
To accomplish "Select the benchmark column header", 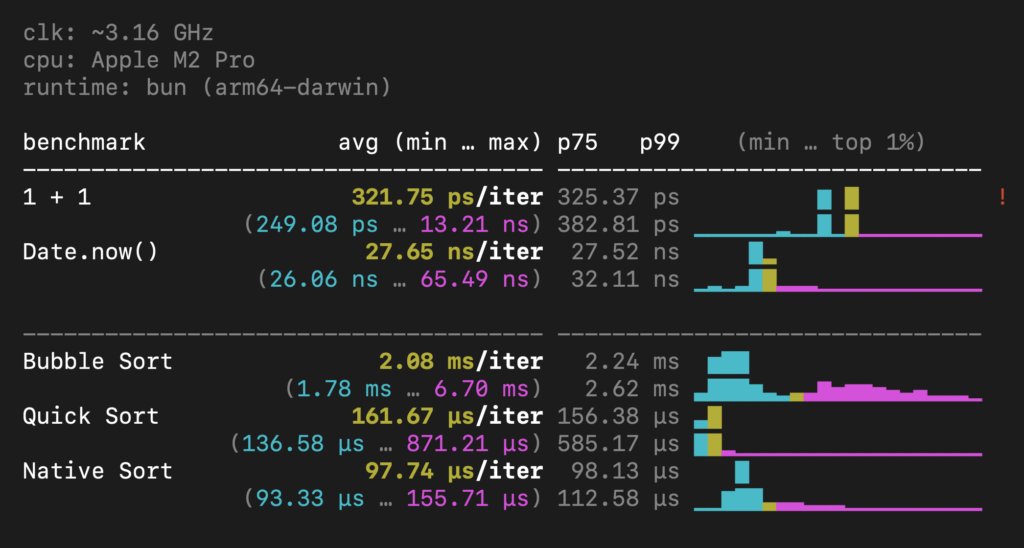I will (84, 142).
